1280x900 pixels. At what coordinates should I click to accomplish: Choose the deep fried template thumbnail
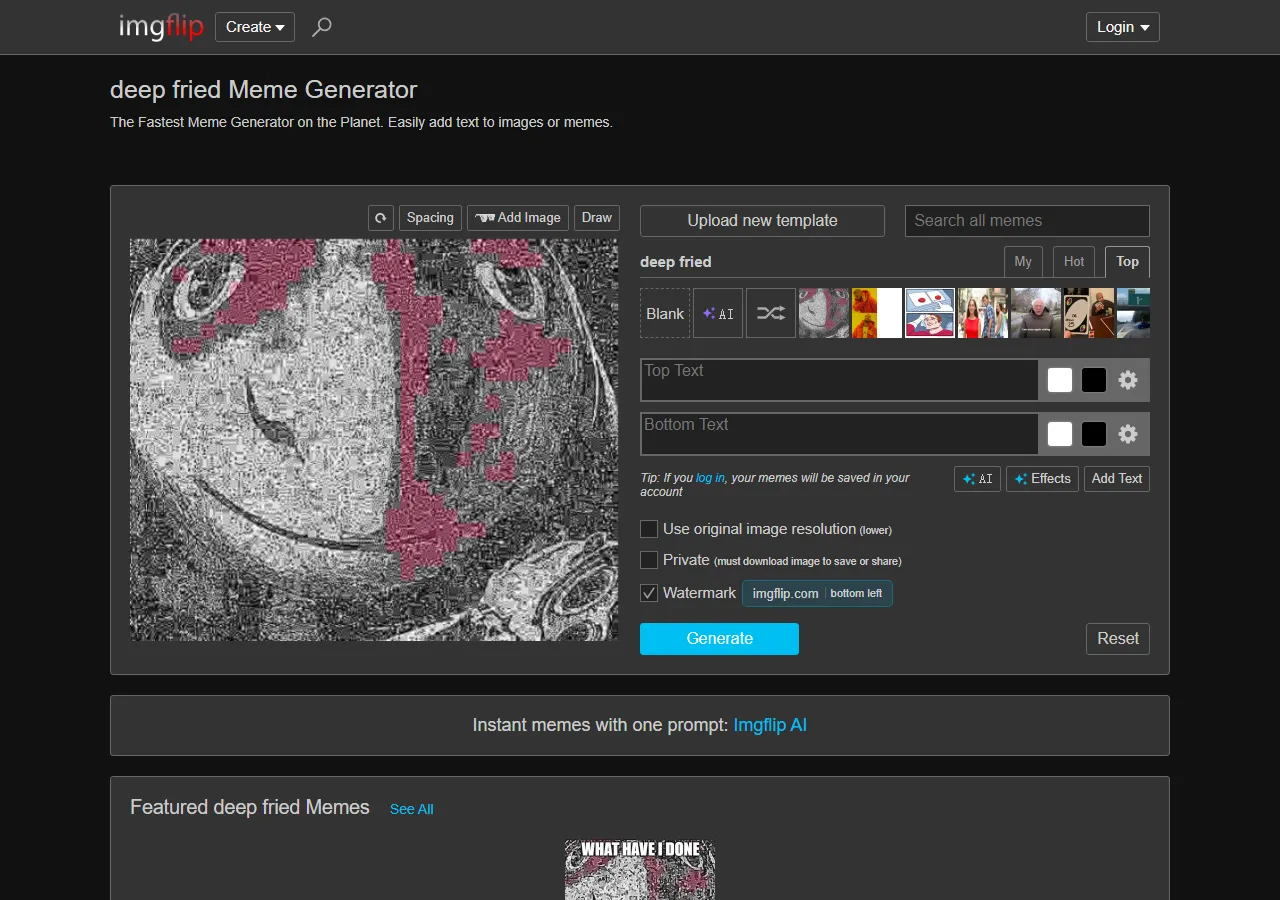pos(824,313)
